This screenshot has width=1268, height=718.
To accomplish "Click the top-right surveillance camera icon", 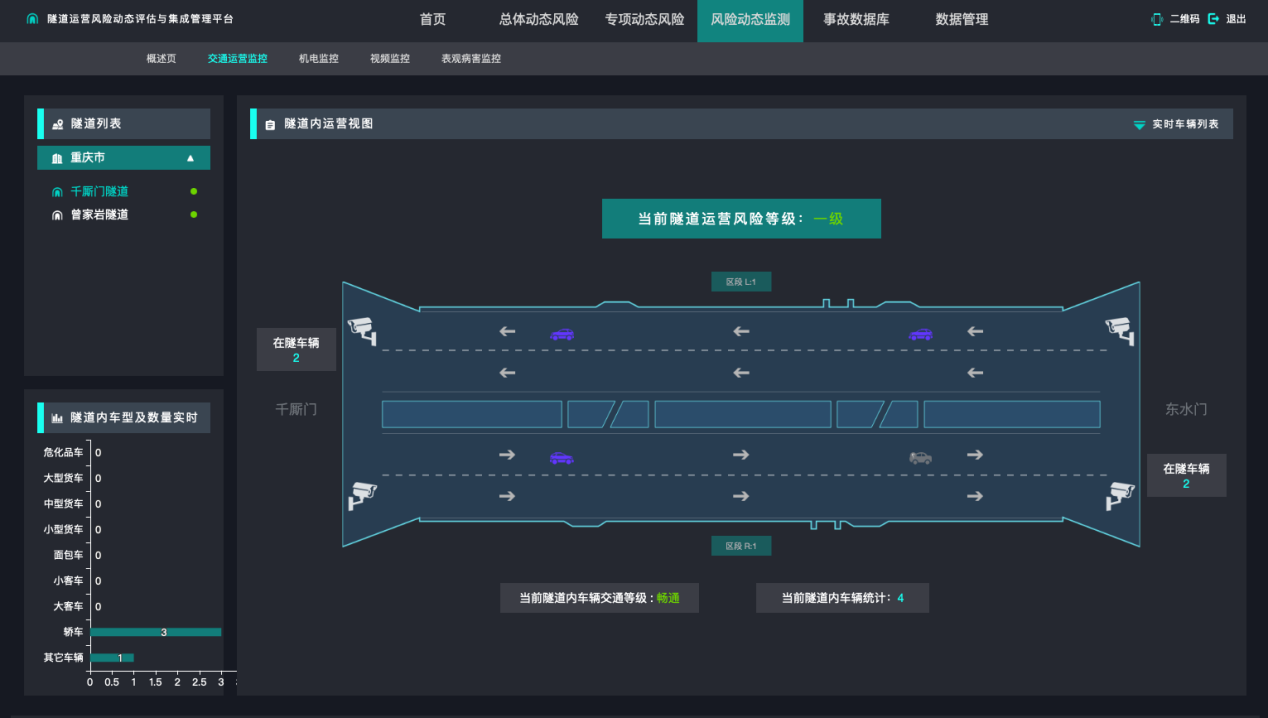I will point(1119,329).
